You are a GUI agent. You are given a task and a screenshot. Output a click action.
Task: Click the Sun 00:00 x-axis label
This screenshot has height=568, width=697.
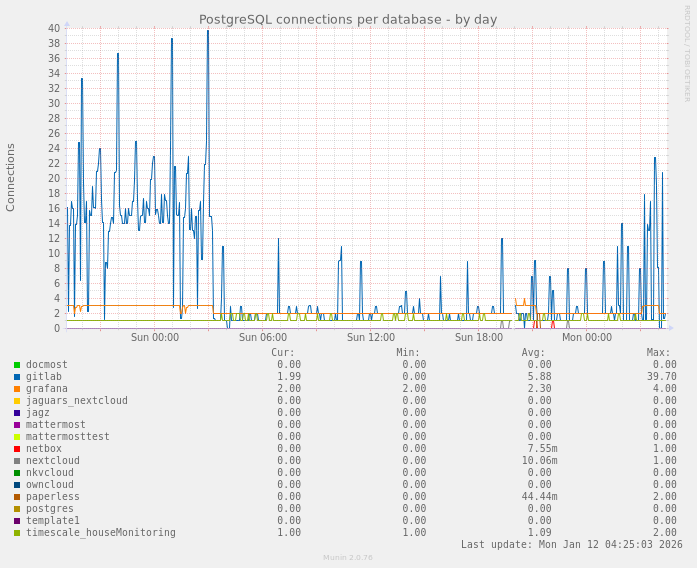coord(155,337)
